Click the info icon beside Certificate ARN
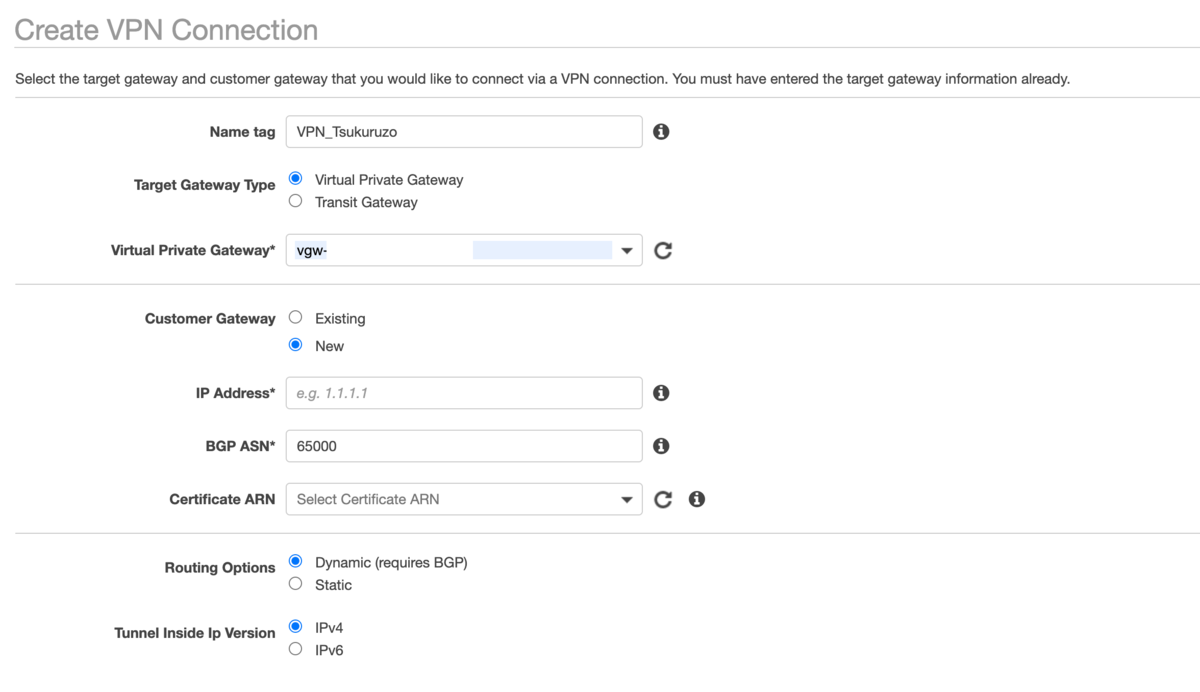1200x692 pixels. point(697,499)
